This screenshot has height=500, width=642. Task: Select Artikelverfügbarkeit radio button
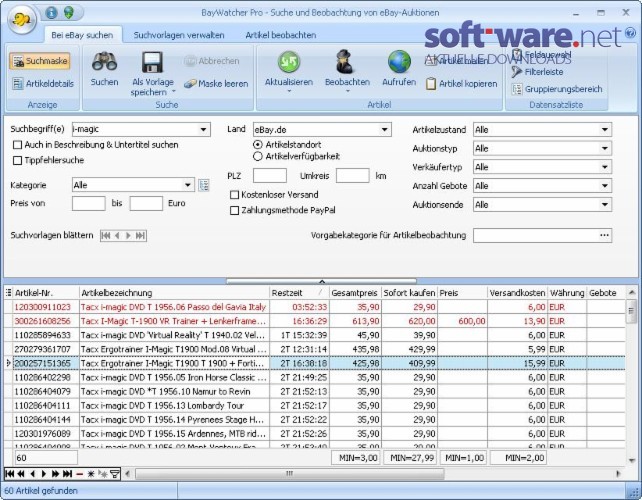[258, 156]
